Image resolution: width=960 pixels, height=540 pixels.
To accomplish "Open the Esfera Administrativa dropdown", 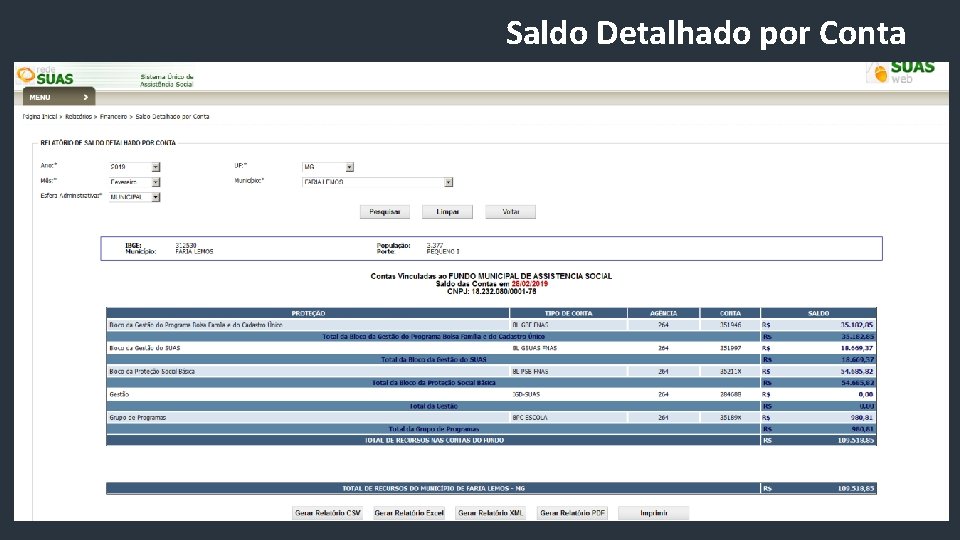I will tap(135, 197).
